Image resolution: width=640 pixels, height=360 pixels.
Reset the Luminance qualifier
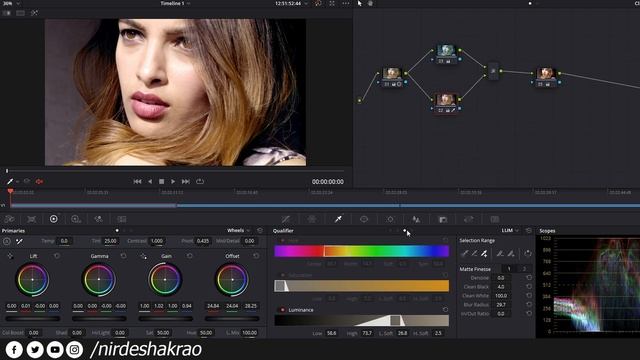point(445,310)
